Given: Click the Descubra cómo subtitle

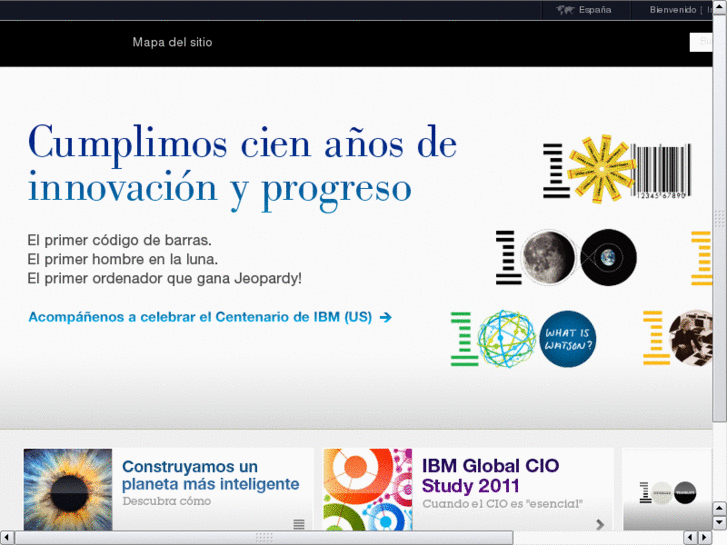Looking at the screenshot, I should 166,501.
